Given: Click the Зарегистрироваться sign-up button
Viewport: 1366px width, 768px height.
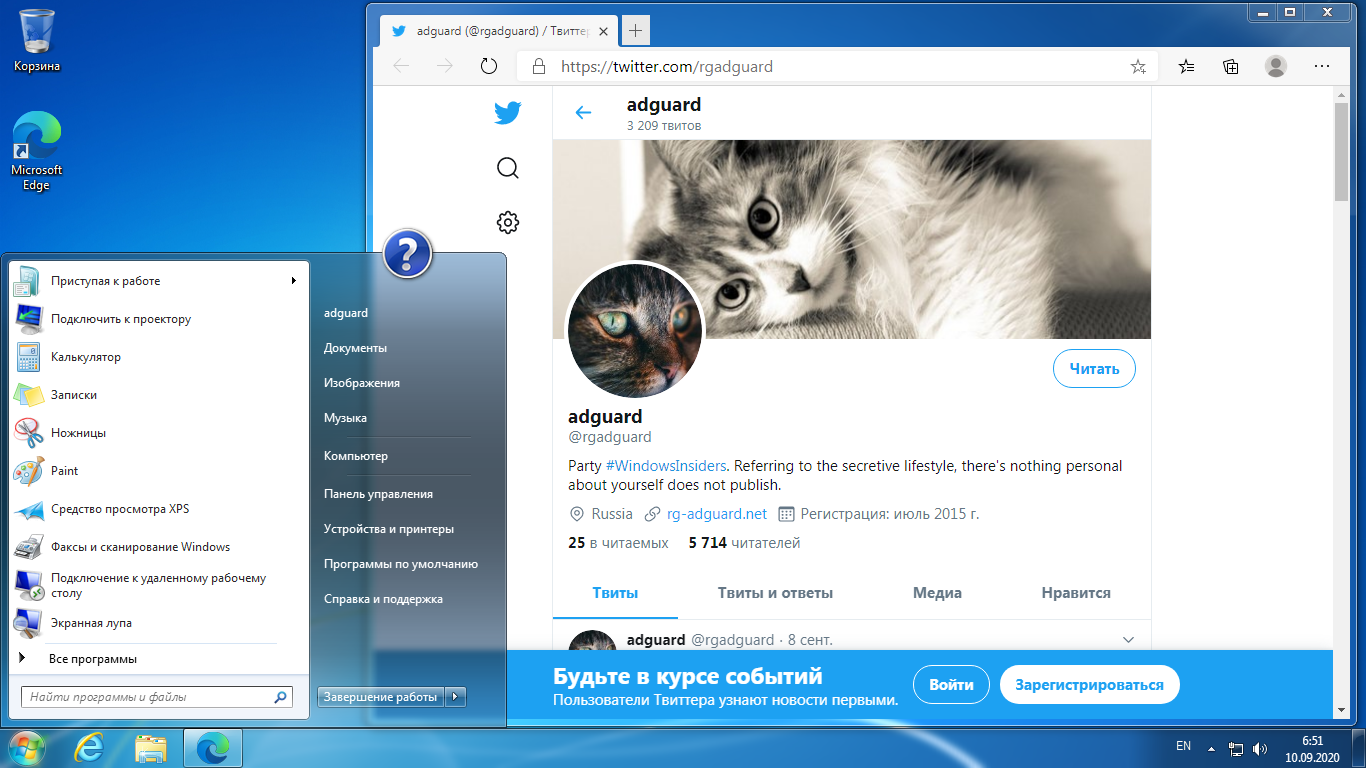Looking at the screenshot, I should click(1089, 685).
